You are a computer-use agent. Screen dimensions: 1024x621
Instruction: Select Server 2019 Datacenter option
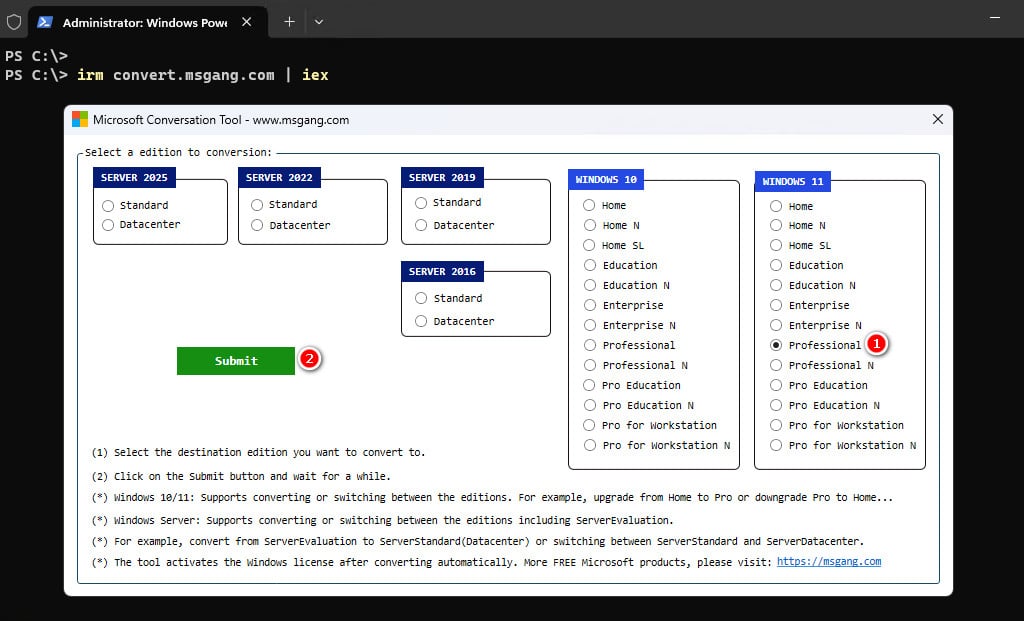[455, 225]
